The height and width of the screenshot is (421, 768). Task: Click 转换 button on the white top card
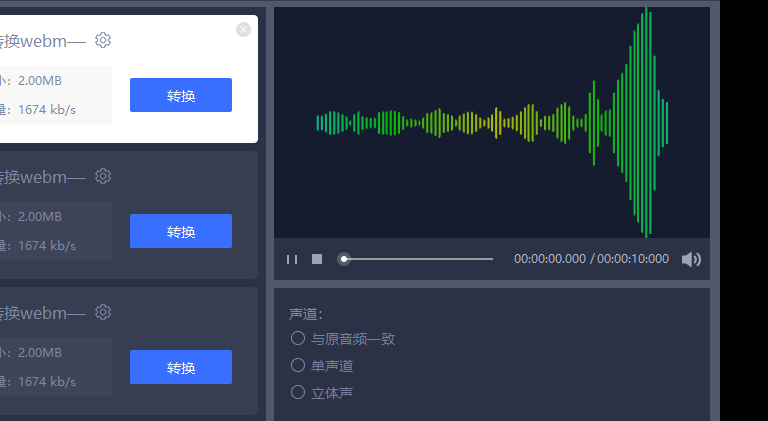click(x=181, y=95)
